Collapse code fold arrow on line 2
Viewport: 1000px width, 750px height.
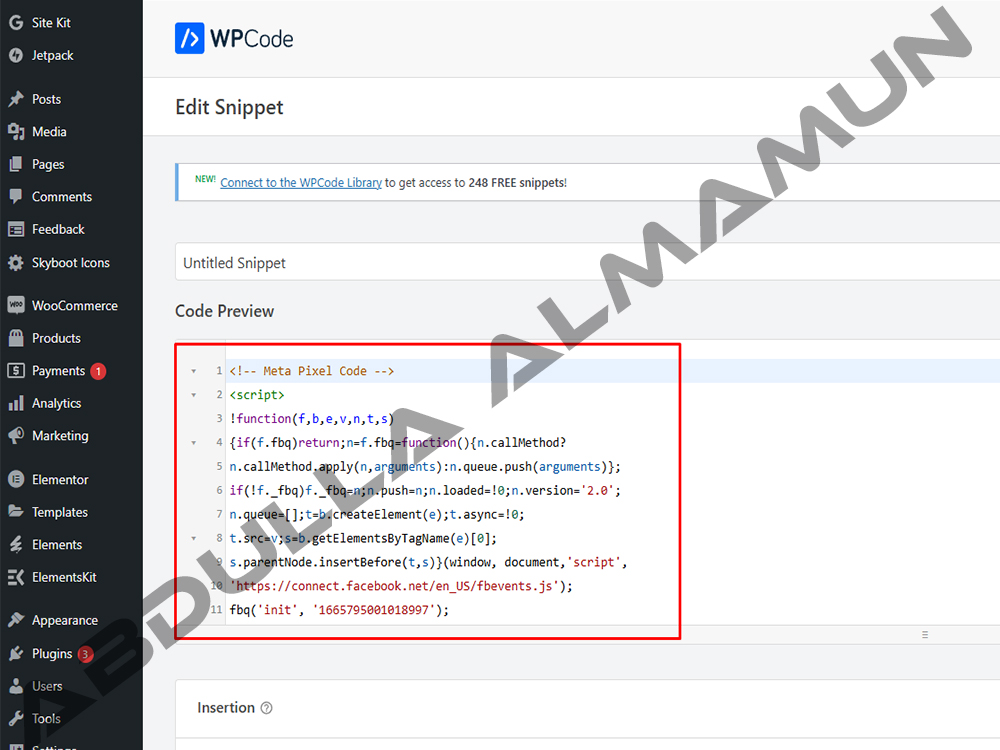click(x=193, y=395)
